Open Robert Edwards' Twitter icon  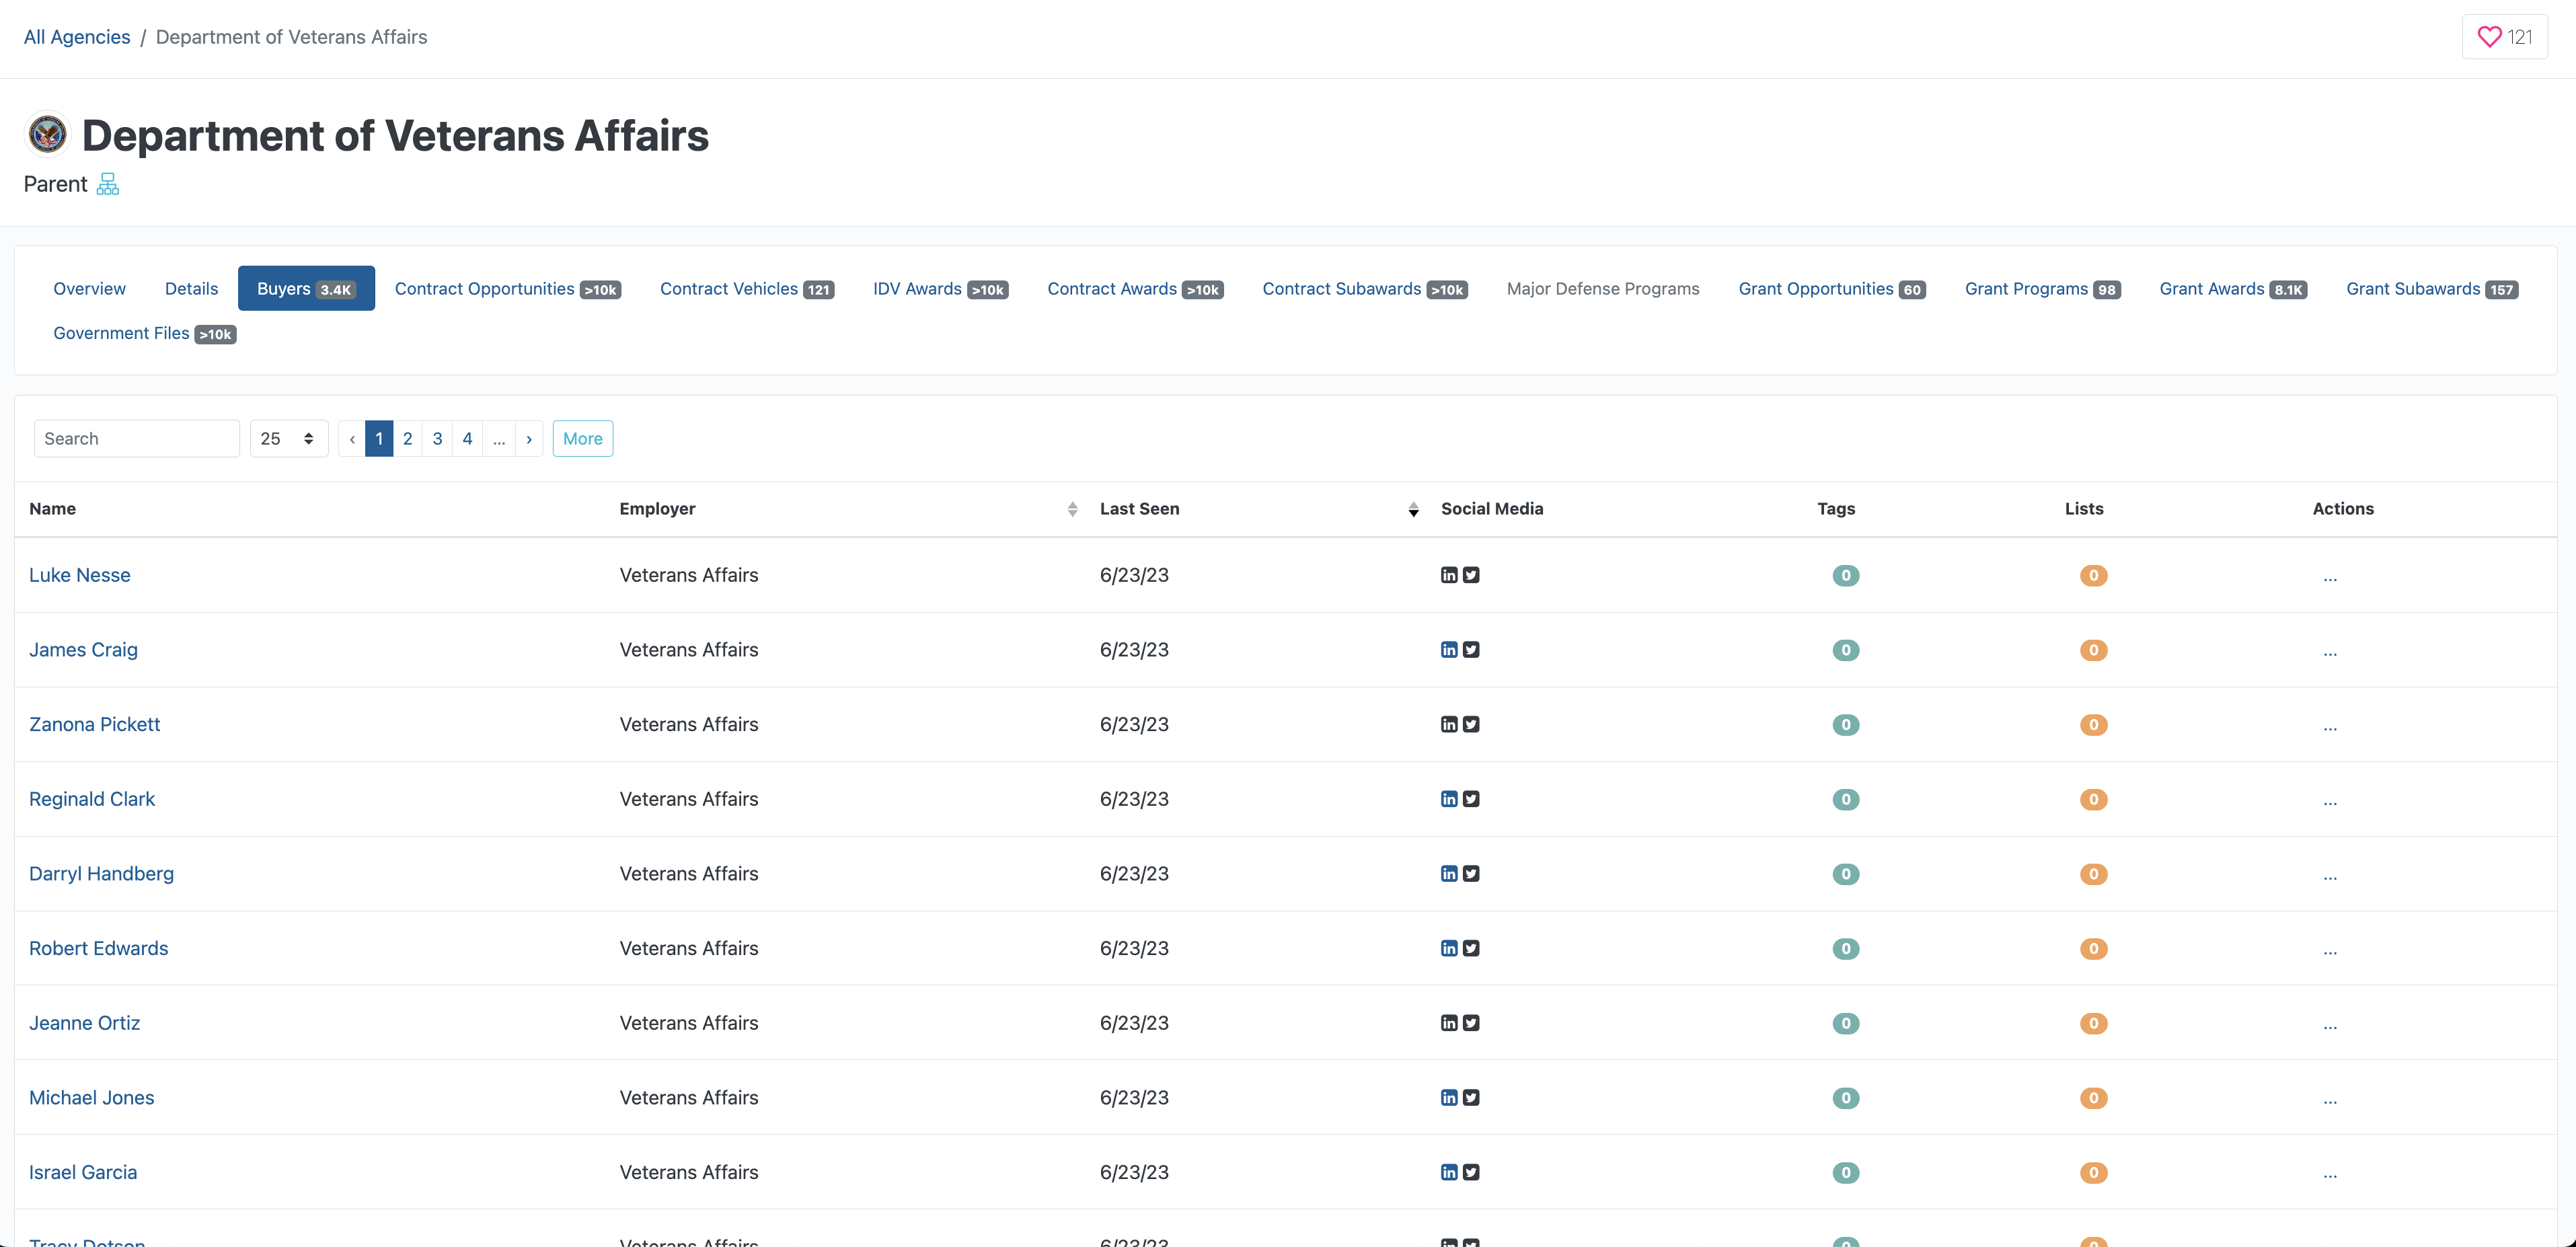coord(1471,948)
